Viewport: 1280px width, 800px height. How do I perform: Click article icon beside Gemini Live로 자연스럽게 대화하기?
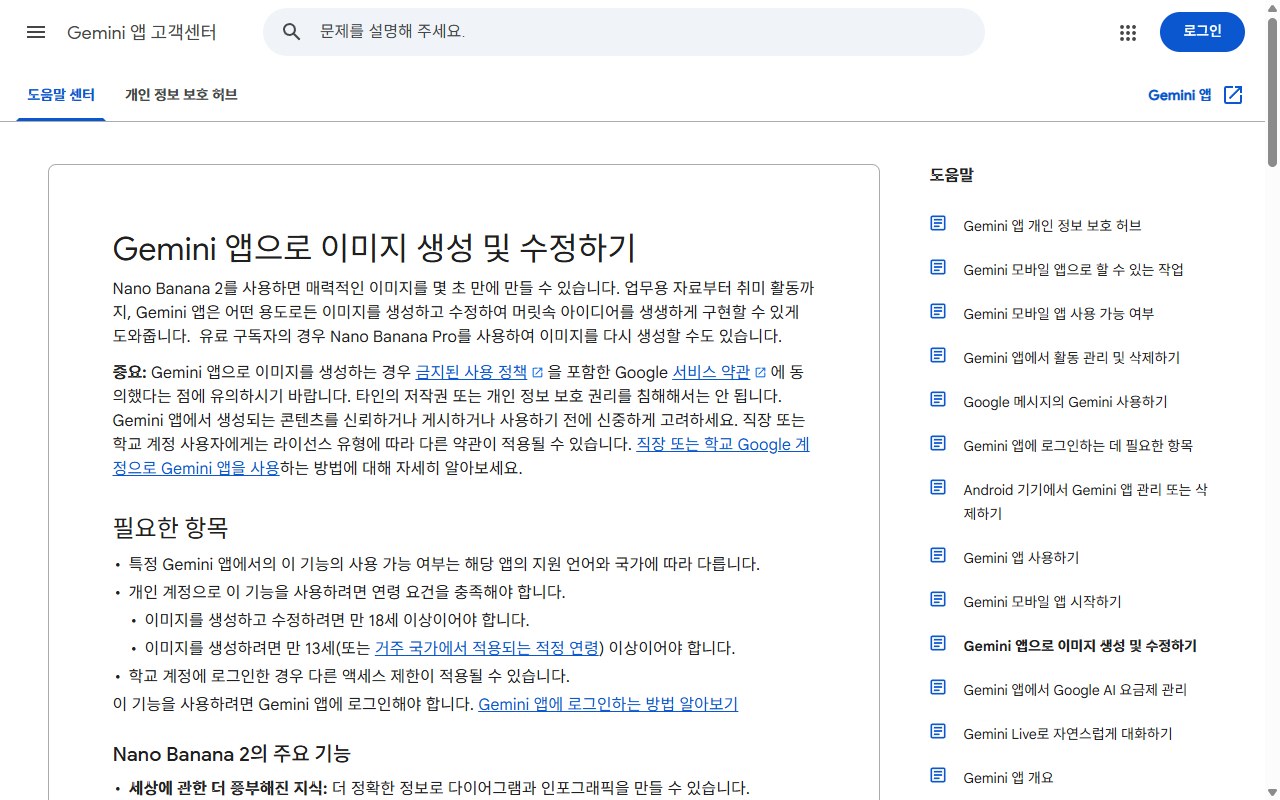pyautogui.click(x=938, y=731)
